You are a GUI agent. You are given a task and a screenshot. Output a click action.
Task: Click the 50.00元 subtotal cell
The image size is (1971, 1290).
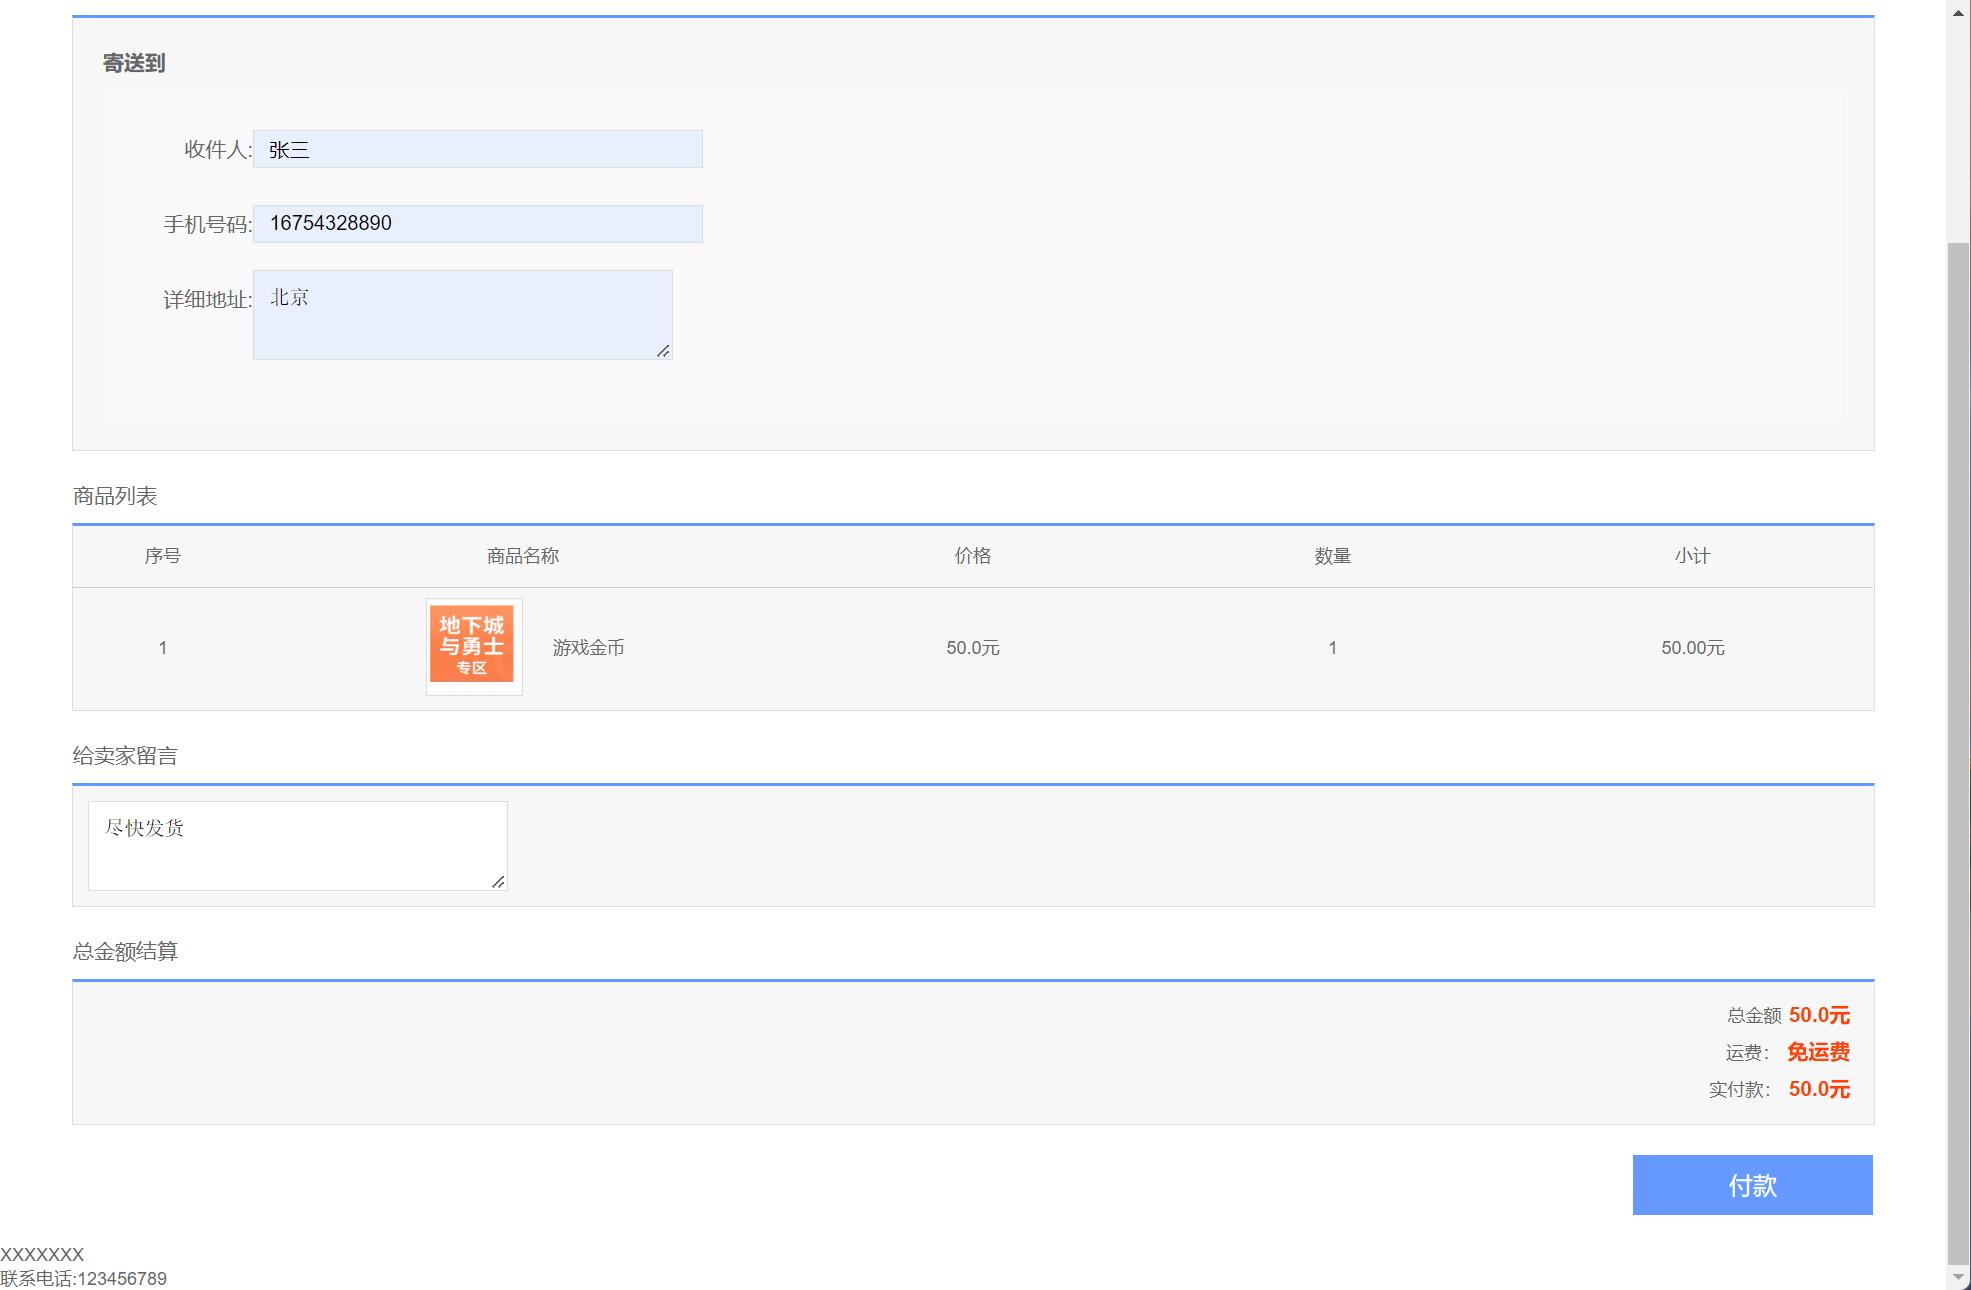pos(1692,648)
